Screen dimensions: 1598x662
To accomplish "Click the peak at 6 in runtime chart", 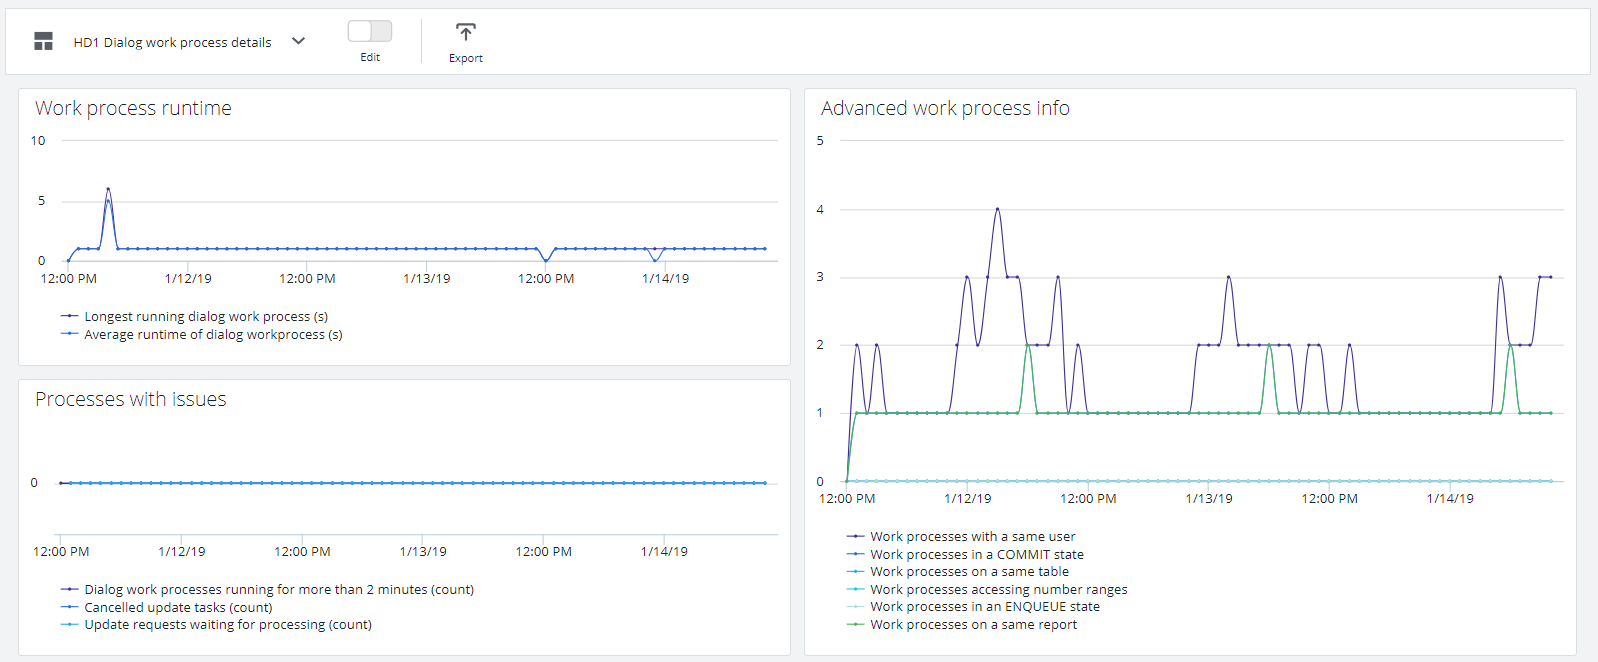I will pos(108,189).
